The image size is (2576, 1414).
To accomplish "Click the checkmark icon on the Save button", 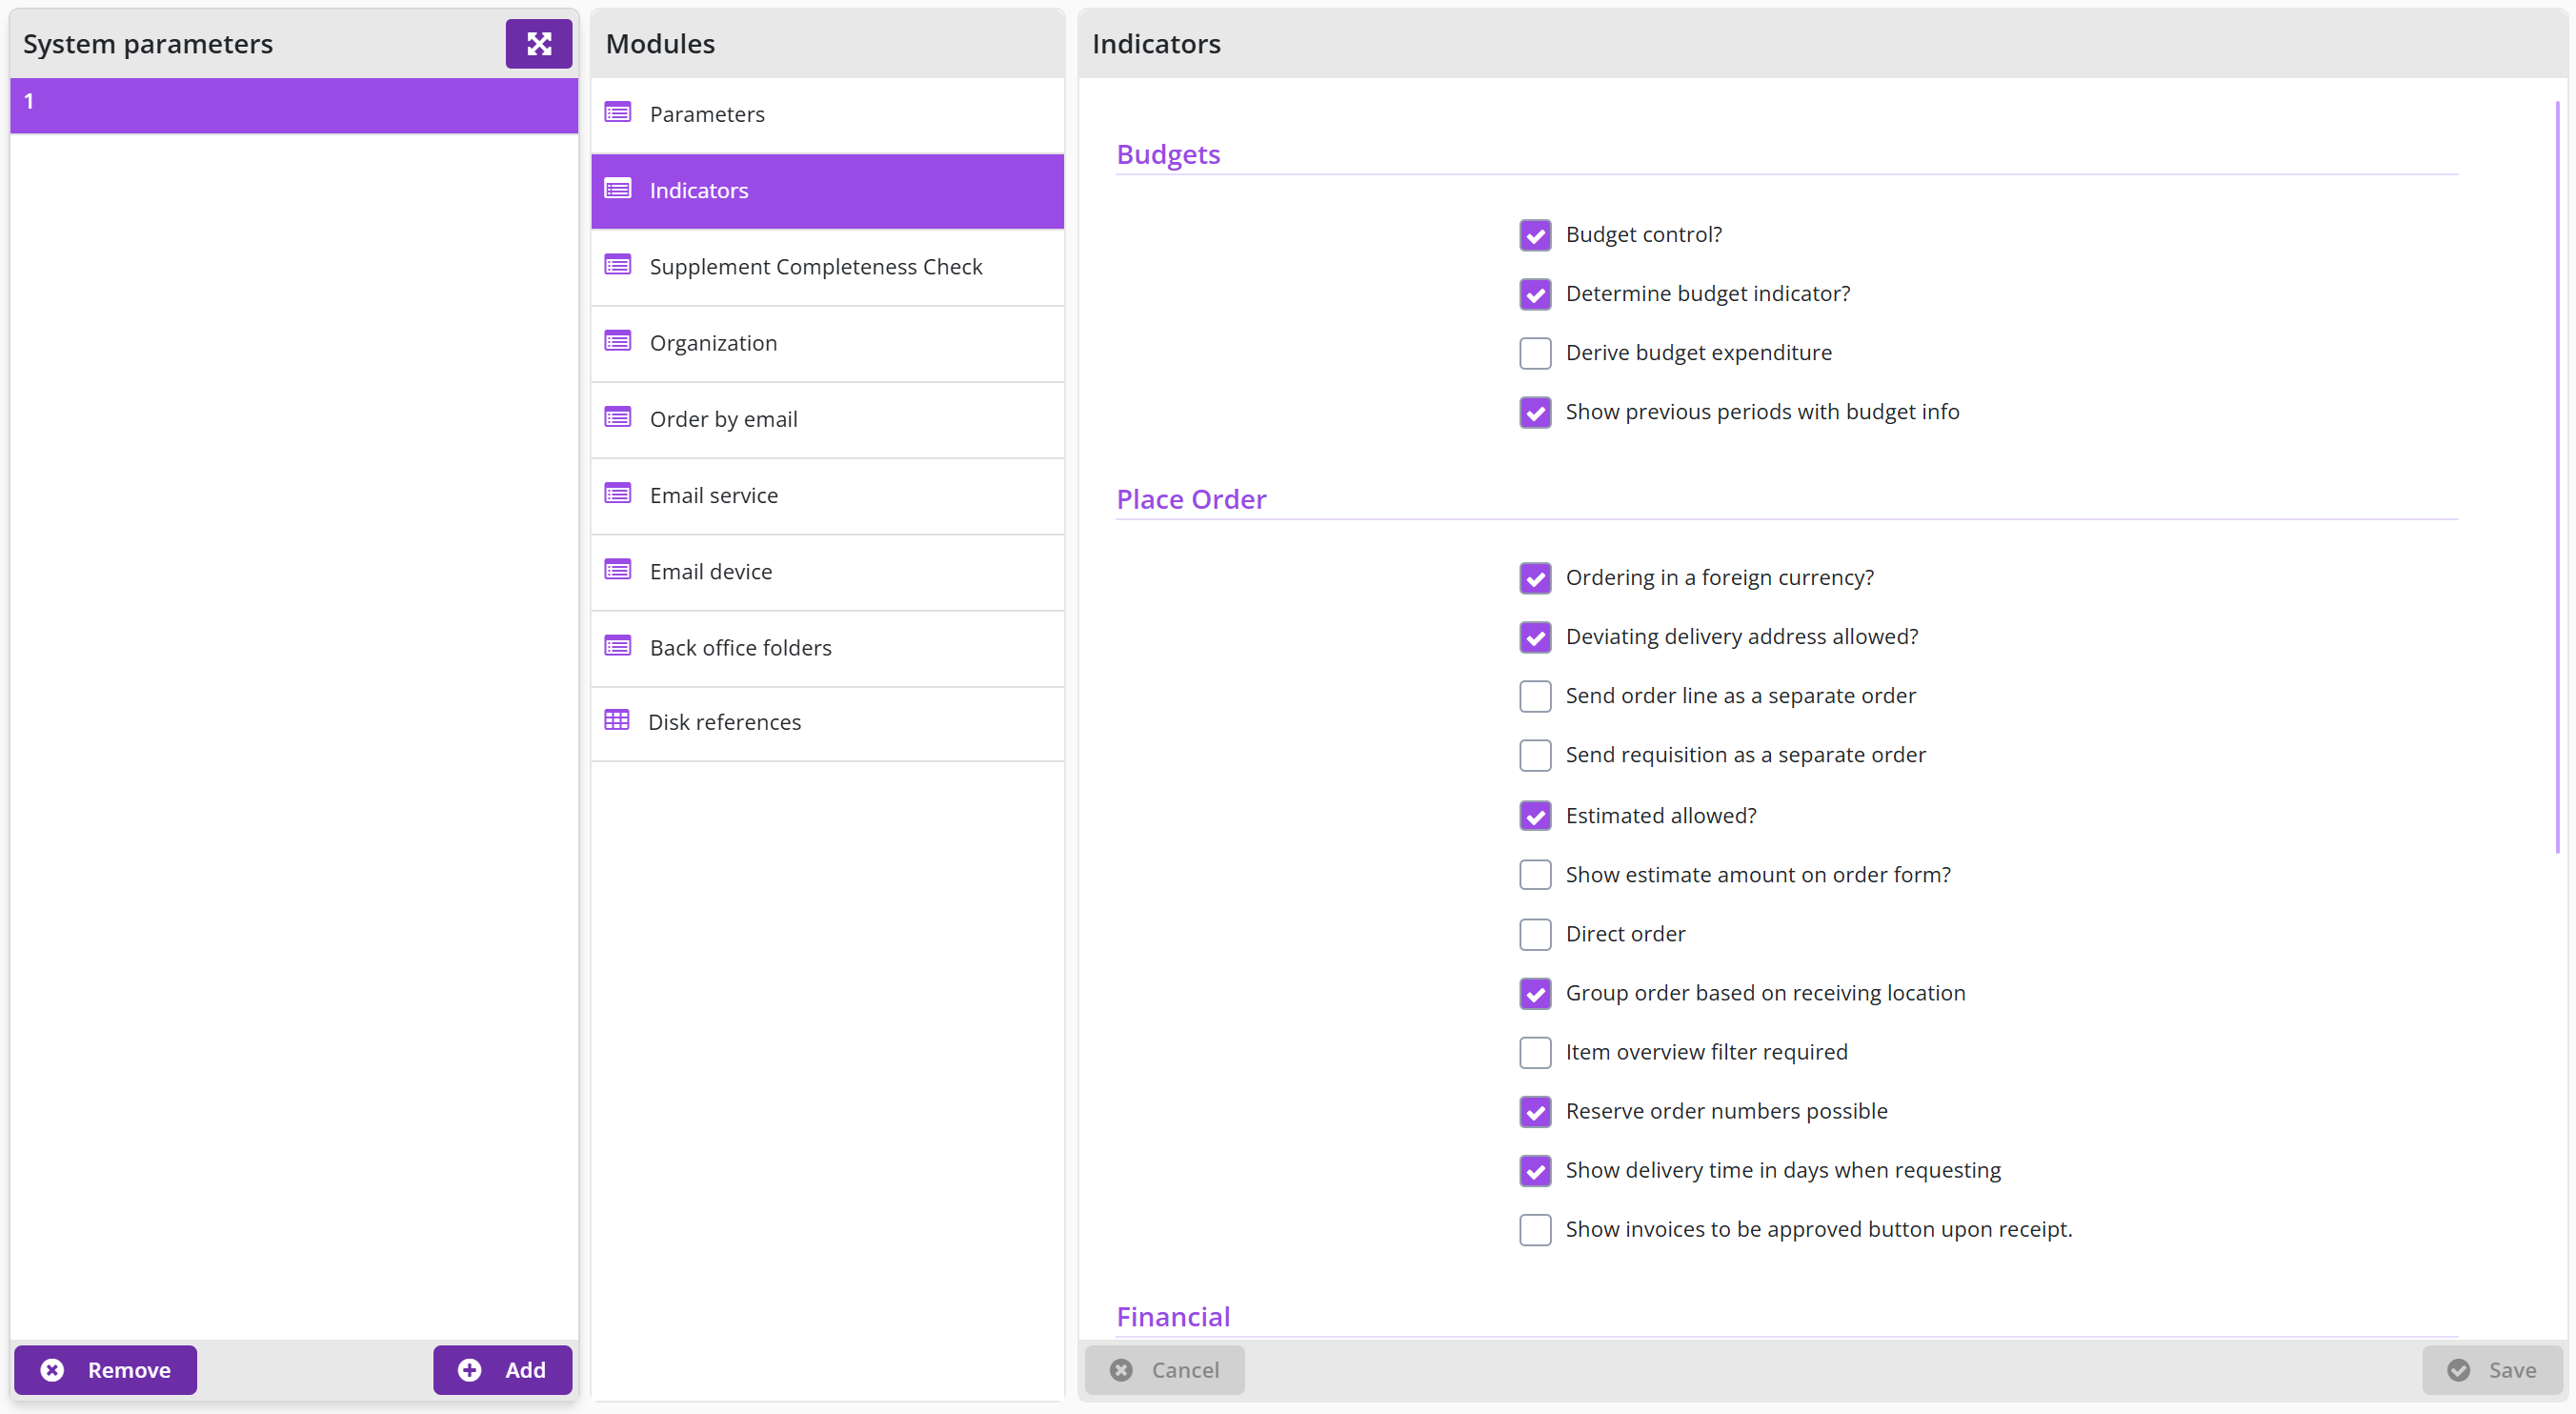I will point(2459,1370).
